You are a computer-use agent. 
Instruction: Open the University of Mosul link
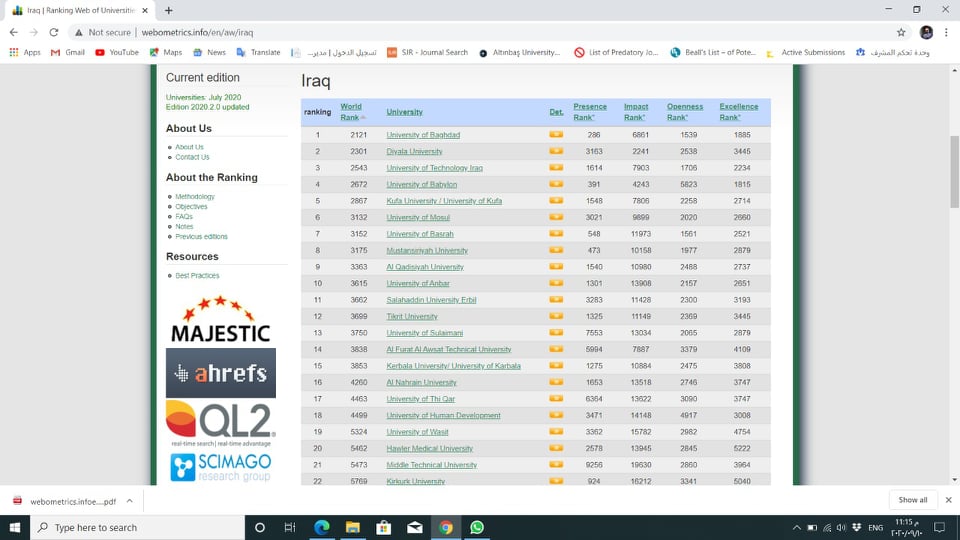click(417, 217)
